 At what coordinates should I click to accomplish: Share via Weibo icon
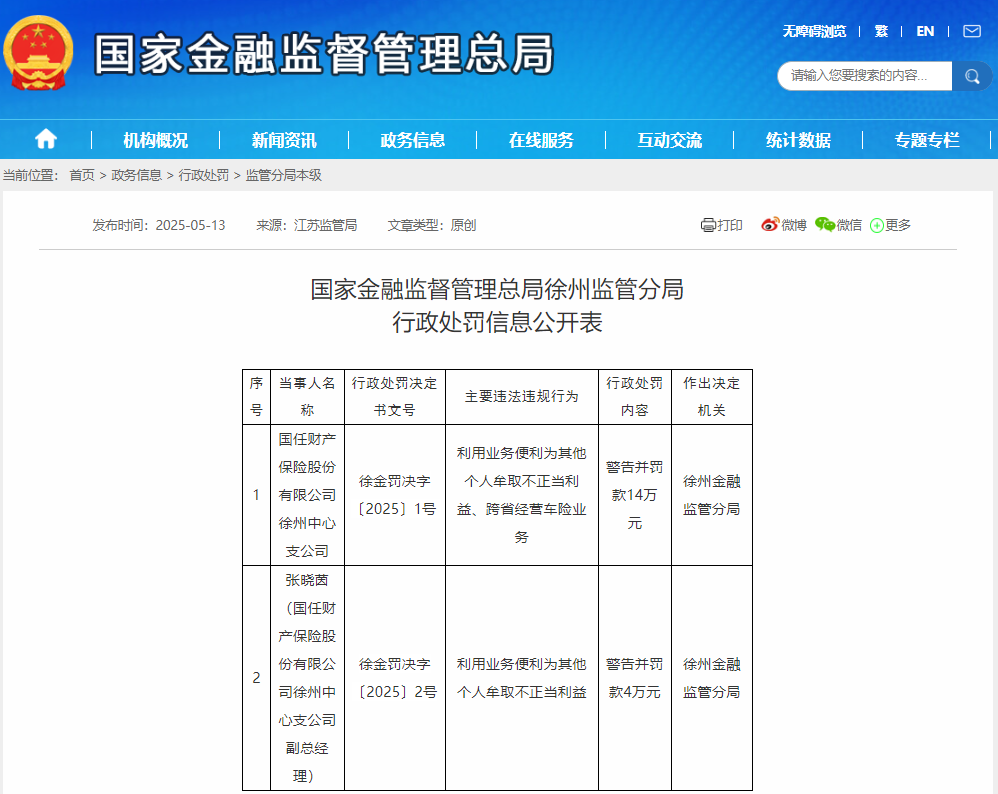pyautogui.click(x=770, y=225)
